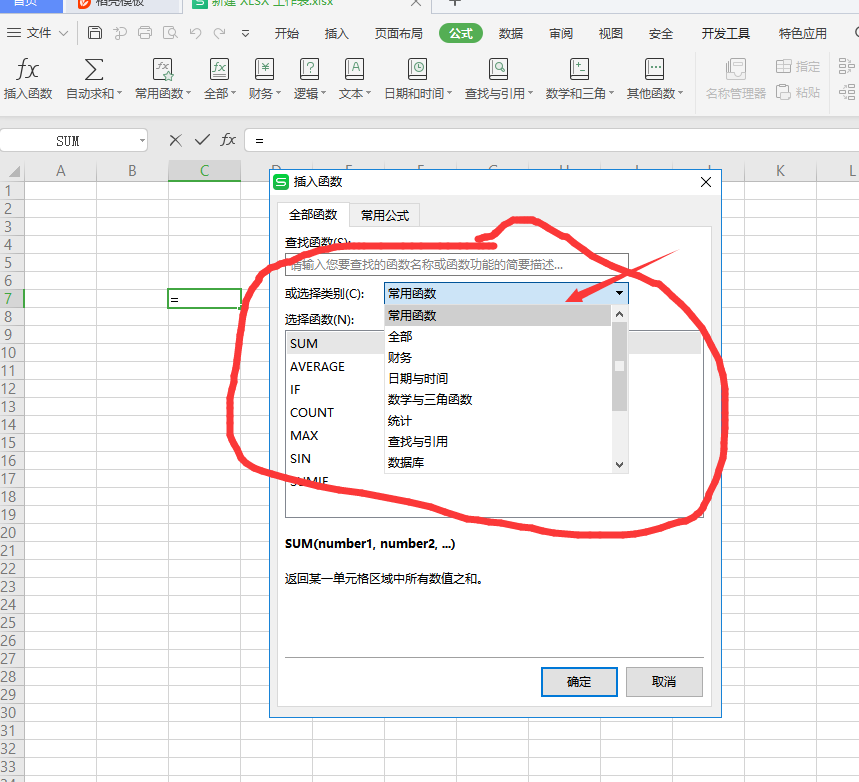Open Date and Time (日期和时间) functions
This screenshot has width=859, height=782.
pos(417,70)
